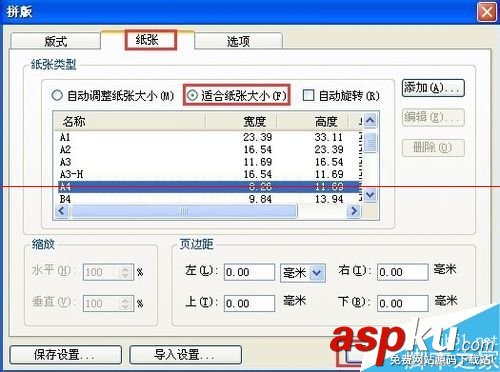Sort paper list by 宽度 column header
The image size is (500, 372).
[241, 121]
